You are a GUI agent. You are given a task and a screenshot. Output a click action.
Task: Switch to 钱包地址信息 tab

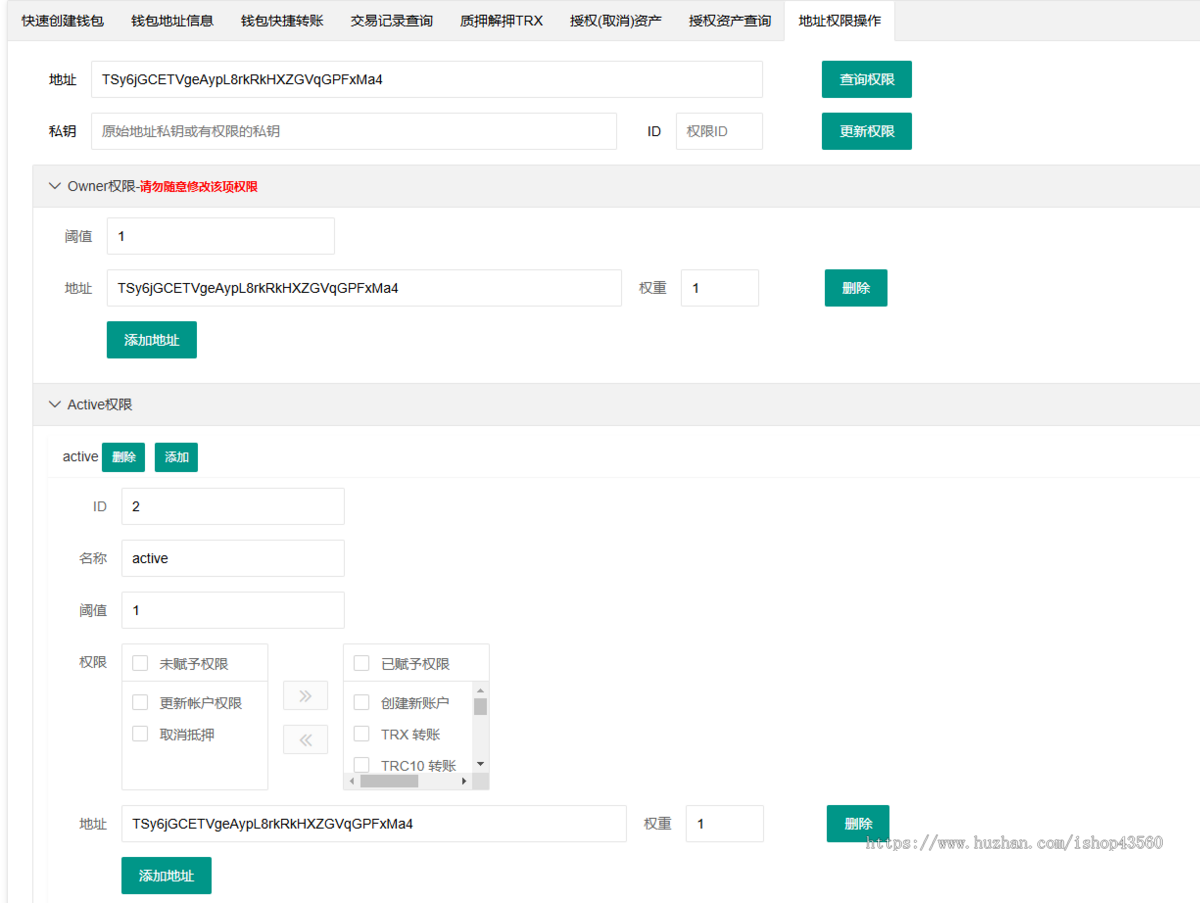click(x=172, y=20)
